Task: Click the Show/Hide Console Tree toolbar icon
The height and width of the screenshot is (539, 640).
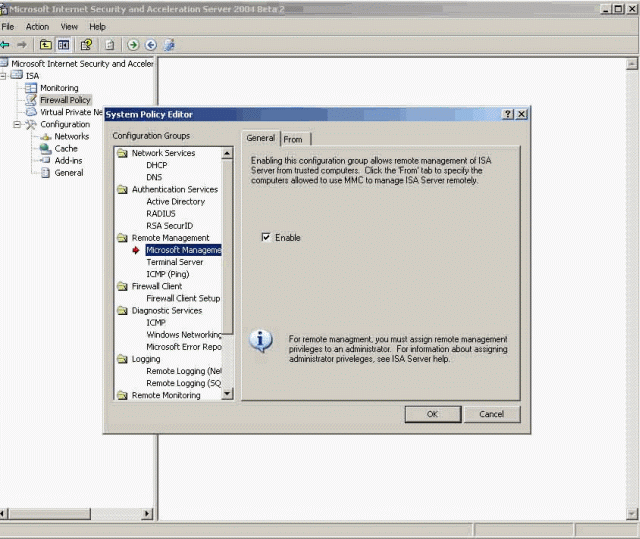Action: pos(64,45)
